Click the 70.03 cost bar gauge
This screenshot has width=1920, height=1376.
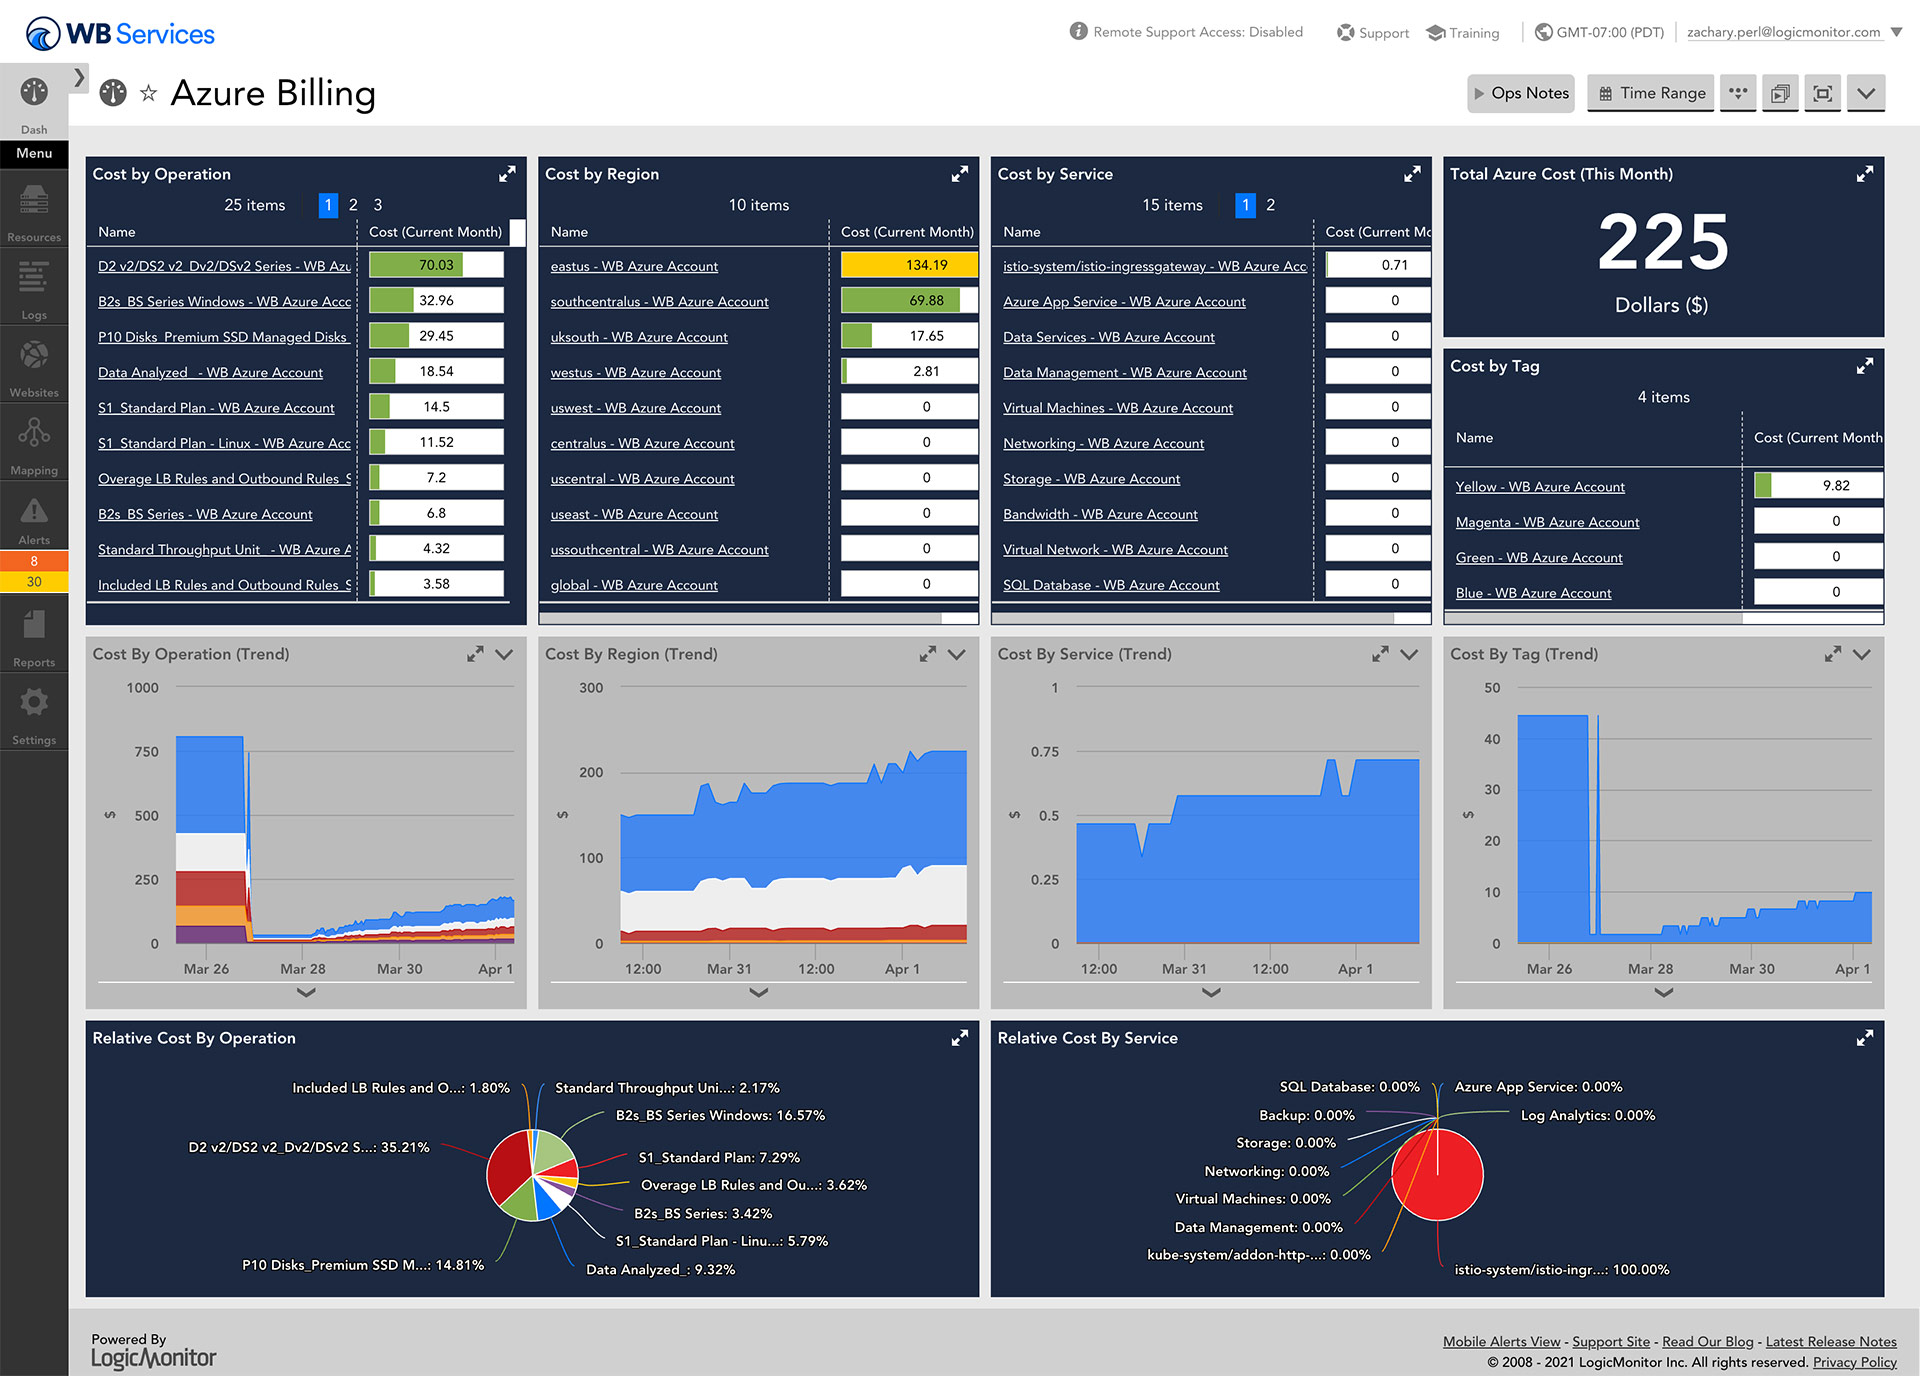pos(436,265)
